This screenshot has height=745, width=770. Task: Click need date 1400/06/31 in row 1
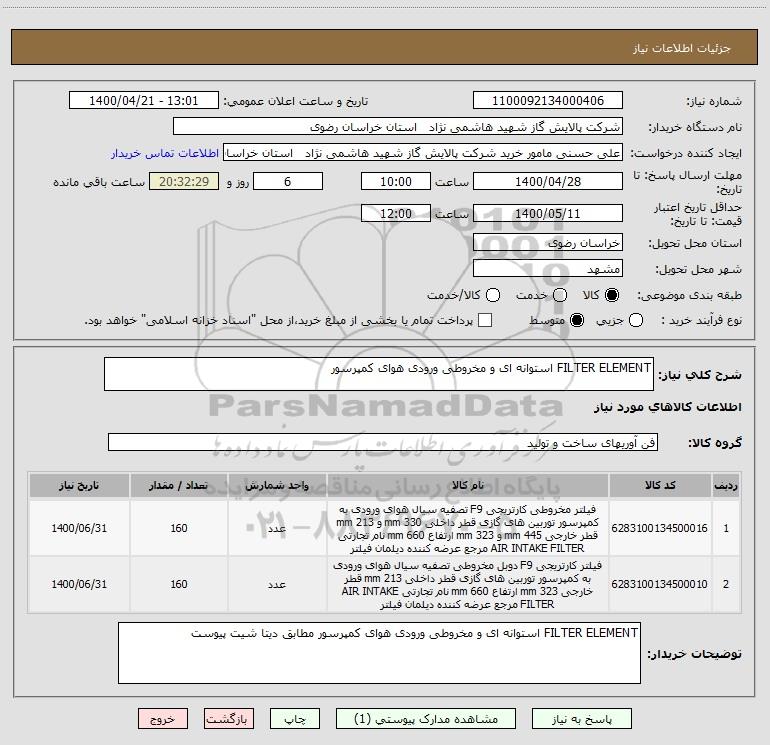(79, 528)
